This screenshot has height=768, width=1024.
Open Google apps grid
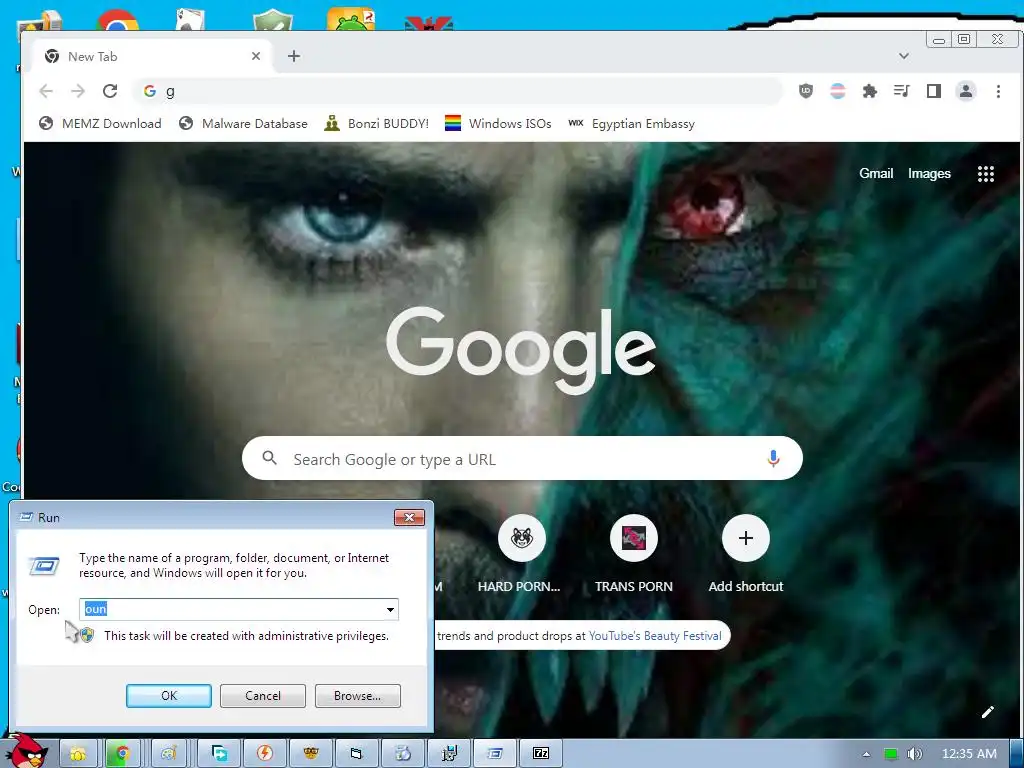tap(985, 174)
